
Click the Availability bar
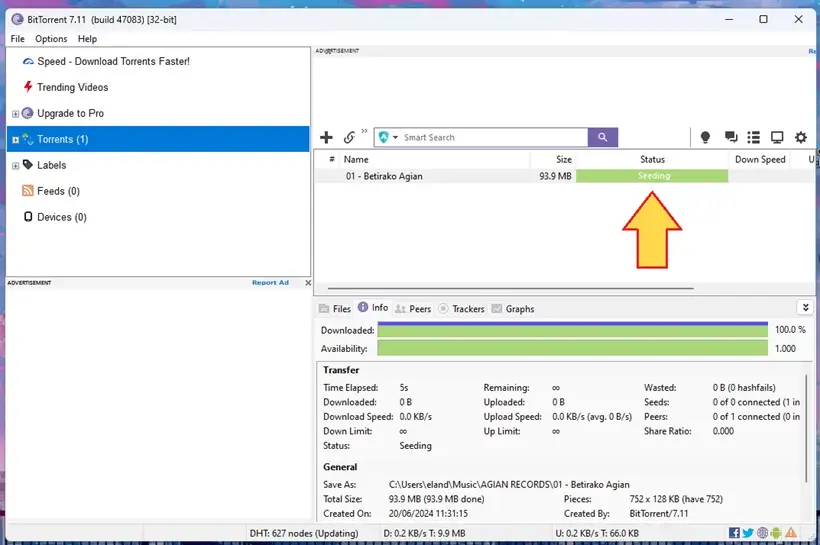click(573, 348)
